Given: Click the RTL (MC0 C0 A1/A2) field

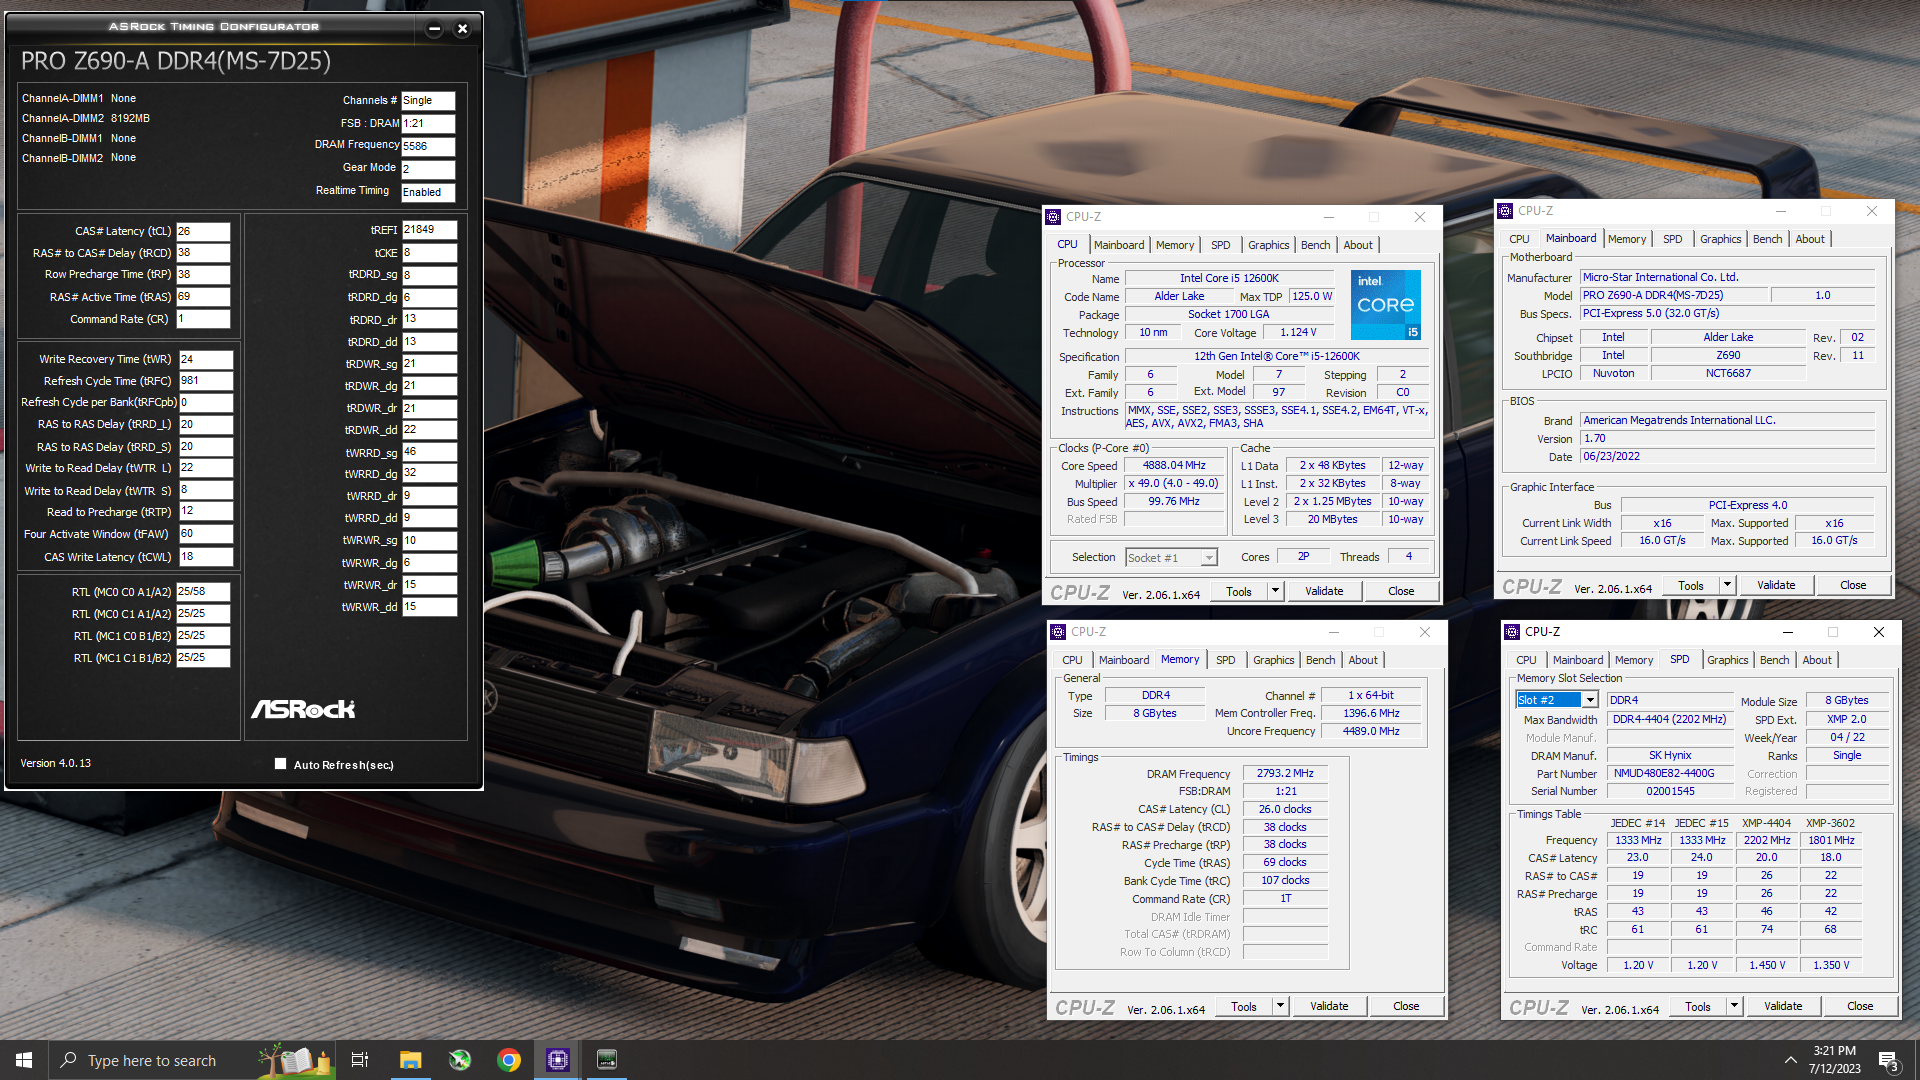Looking at the screenshot, I should pos(203,592).
